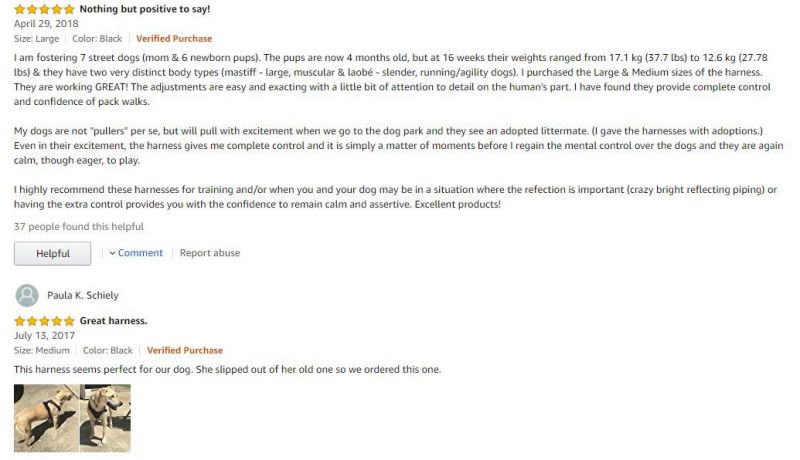Click the Report abuse link
800x460 pixels.
pyautogui.click(x=210, y=253)
